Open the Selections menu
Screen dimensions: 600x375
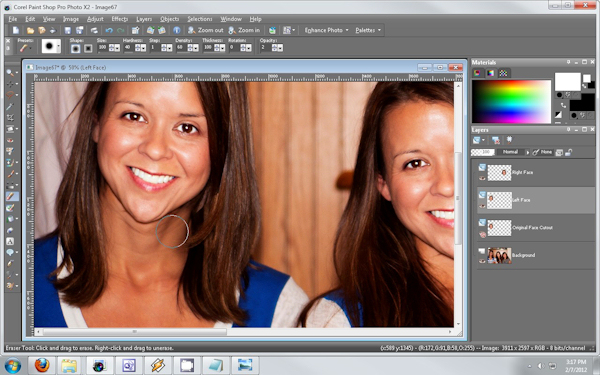tap(200, 19)
